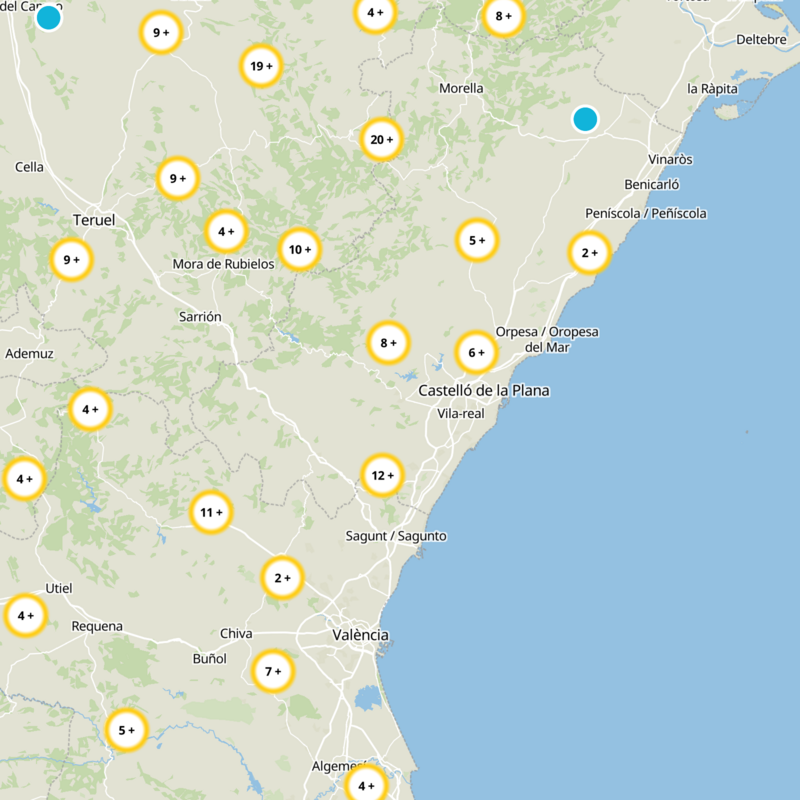
Task: Open the 4+ cluster above Mora de Rubielos
Action: [x=226, y=232]
